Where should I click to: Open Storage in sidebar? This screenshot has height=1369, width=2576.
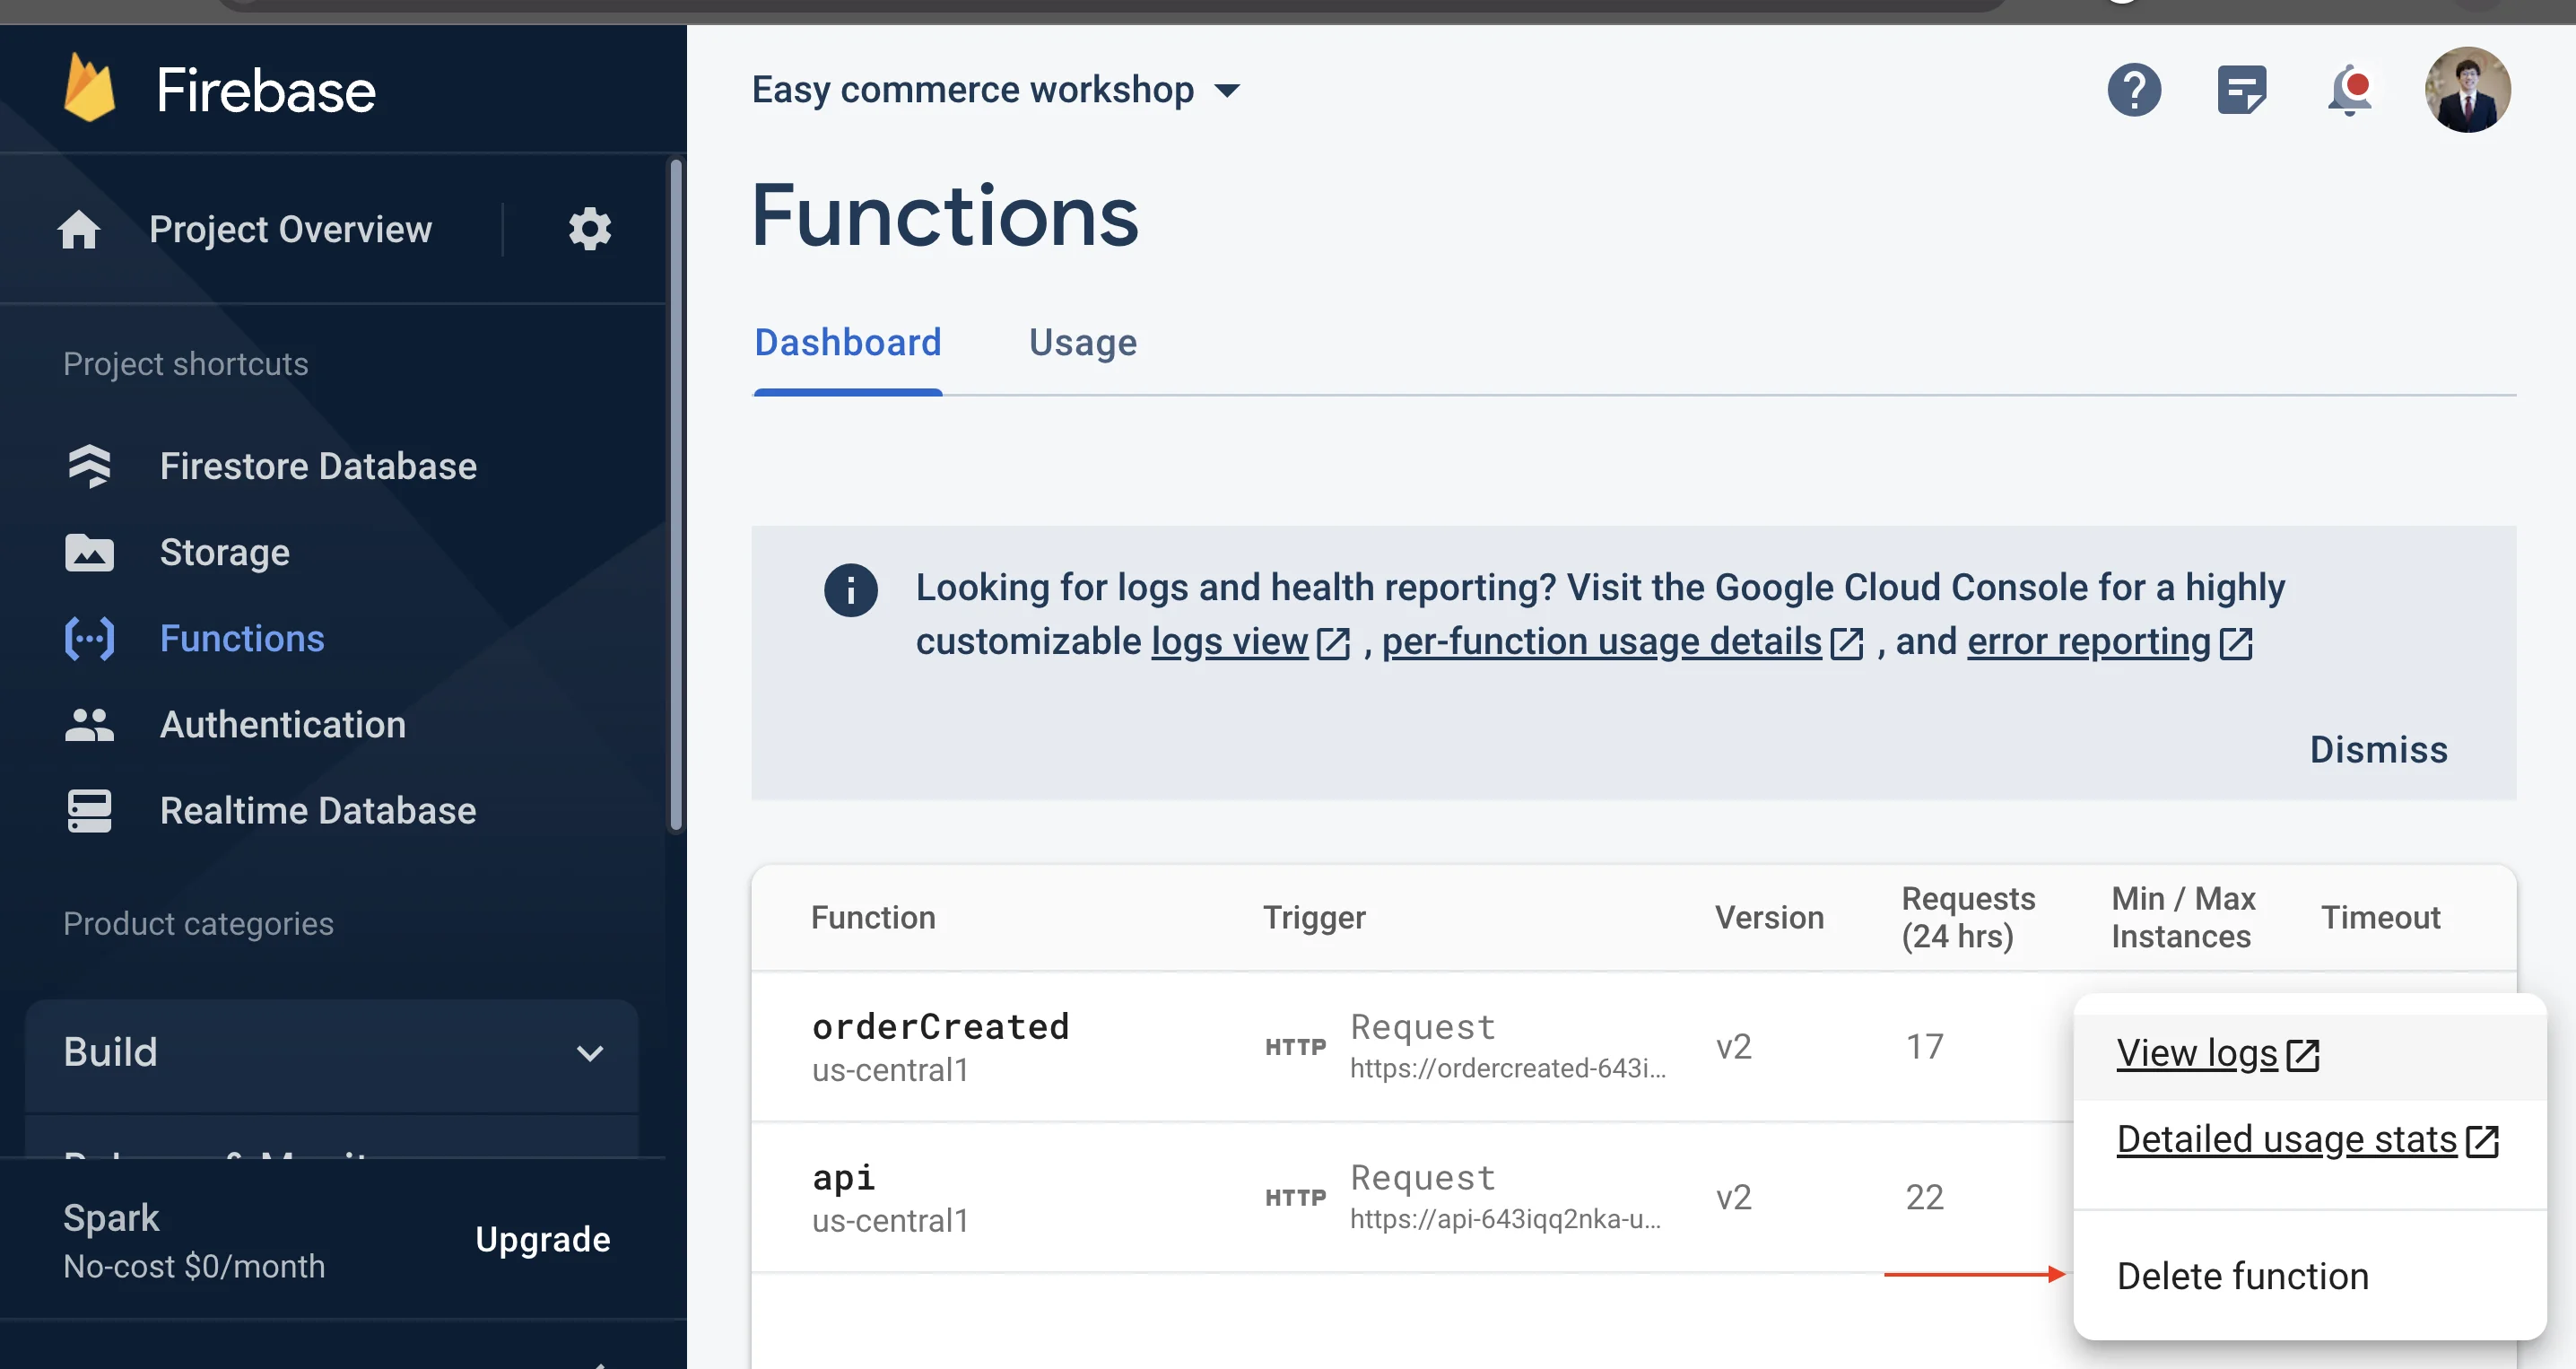[225, 552]
